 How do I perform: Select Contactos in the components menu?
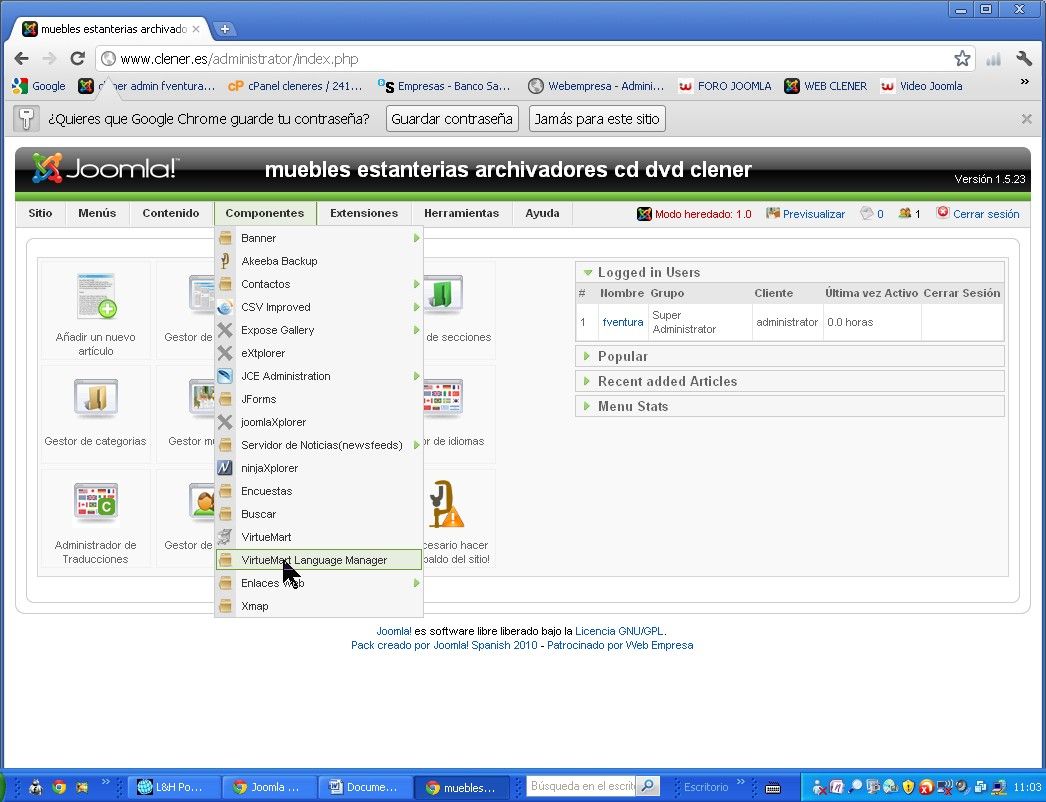(x=319, y=284)
